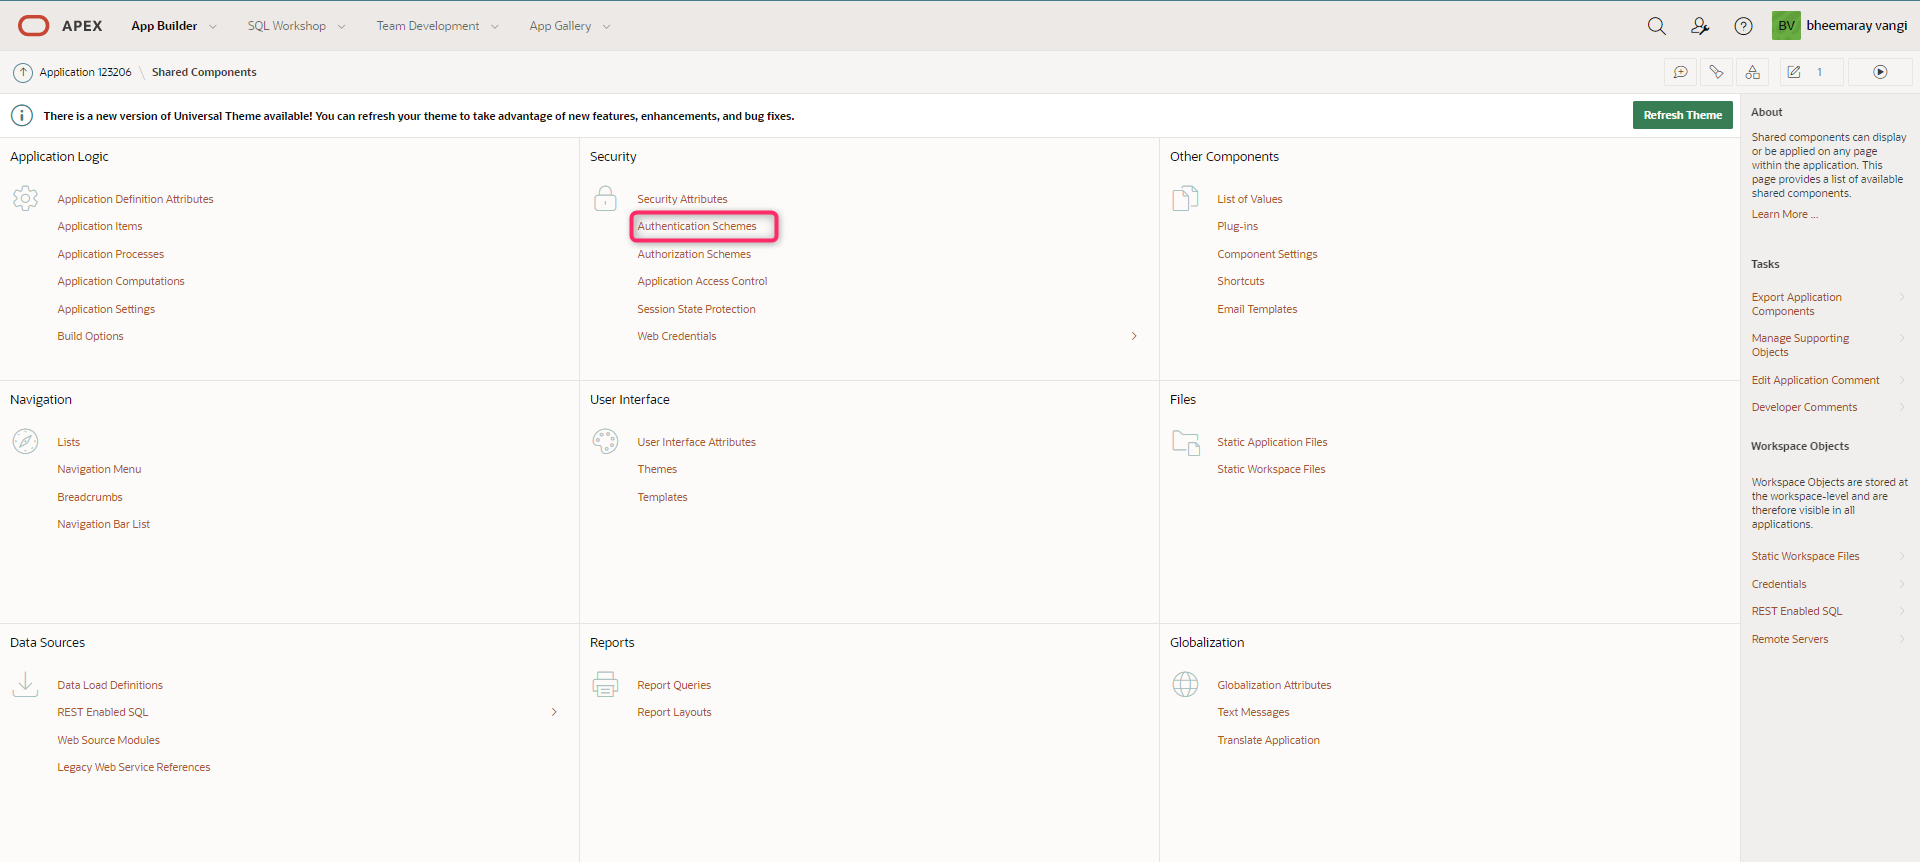Open Application Items

[x=100, y=226]
